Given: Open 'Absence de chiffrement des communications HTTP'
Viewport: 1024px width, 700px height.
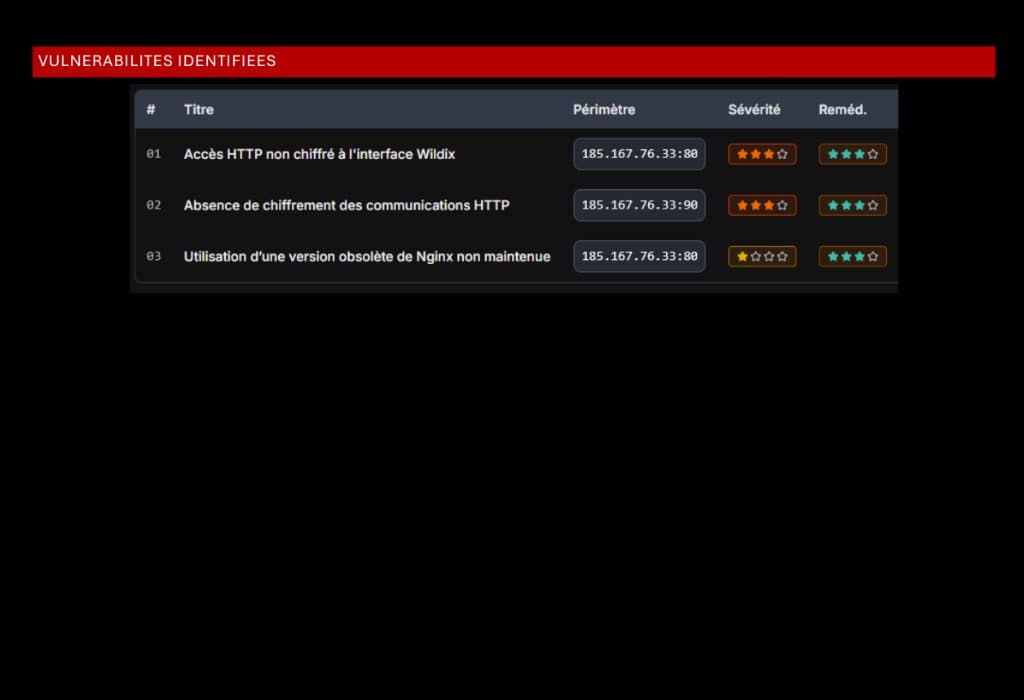Looking at the screenshot, I should (x=346, y=205).
